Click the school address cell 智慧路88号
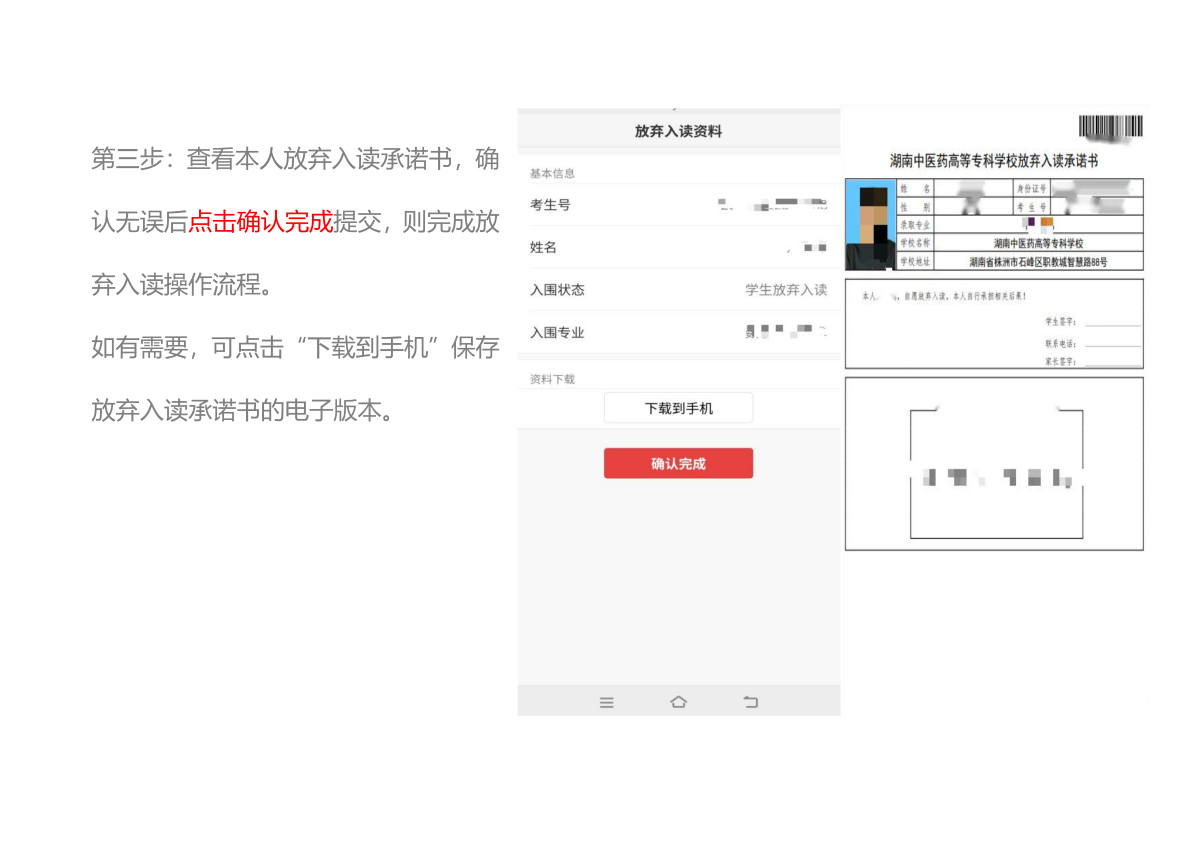Screen dimensions: 1200x846 coord(1038,262)
